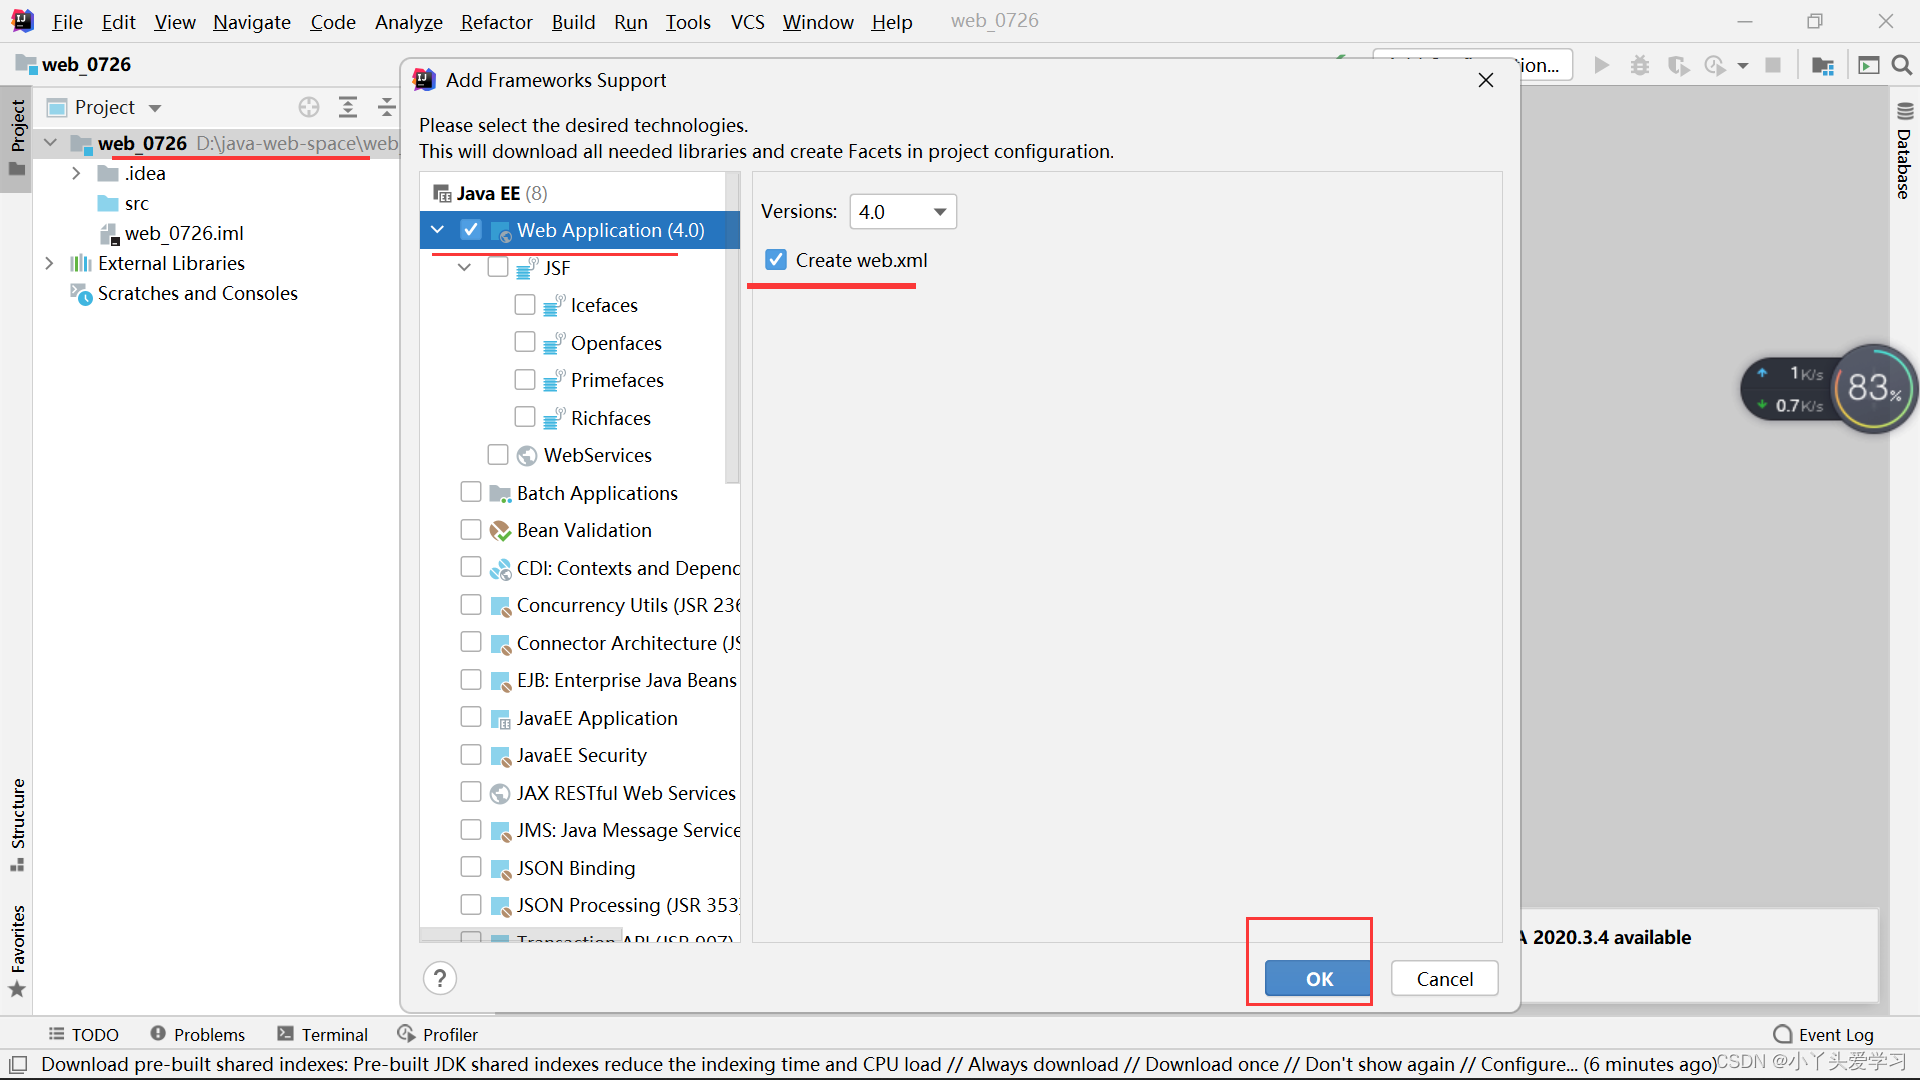Viewport: 1920px width, 1080px height.
Task: Open the File menu
Action: click(x=67, y=22)
